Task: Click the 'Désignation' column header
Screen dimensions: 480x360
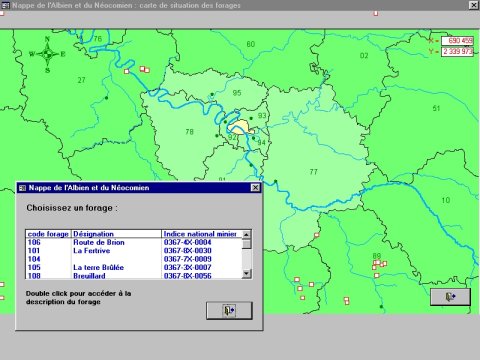Action: [x=116, y=234]
